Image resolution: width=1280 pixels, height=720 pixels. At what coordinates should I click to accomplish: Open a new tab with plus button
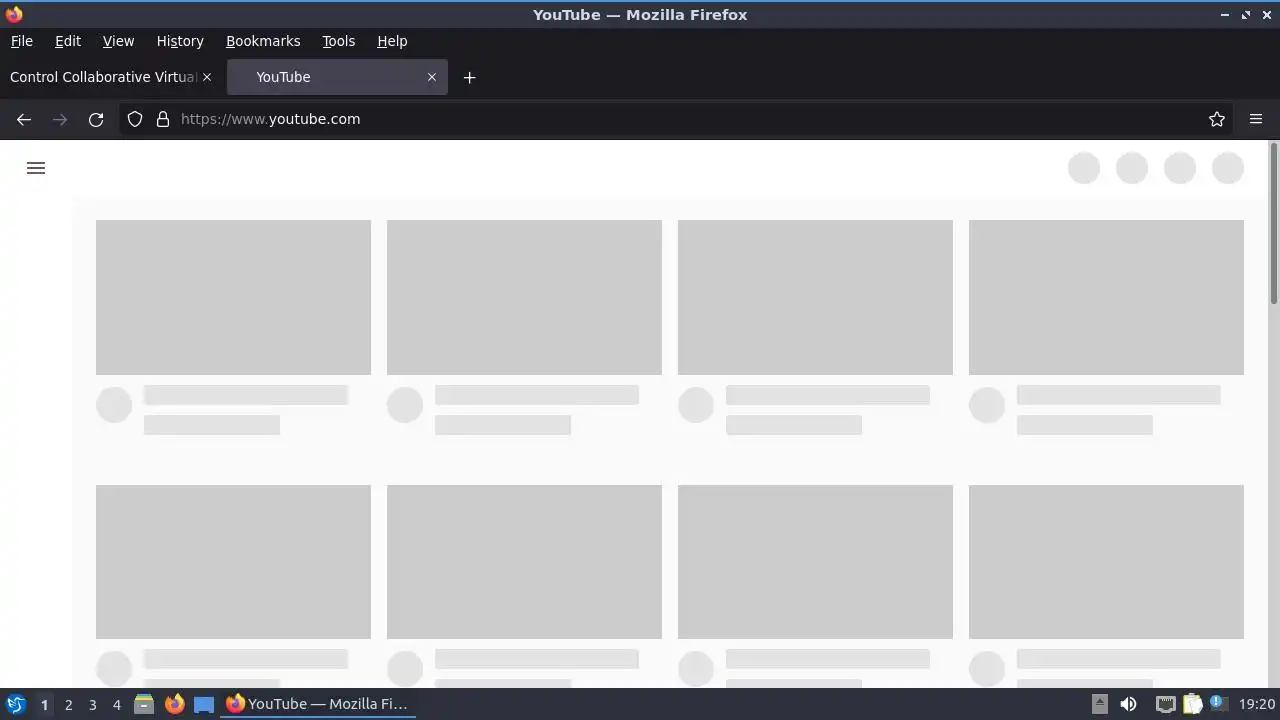(469, 77)
